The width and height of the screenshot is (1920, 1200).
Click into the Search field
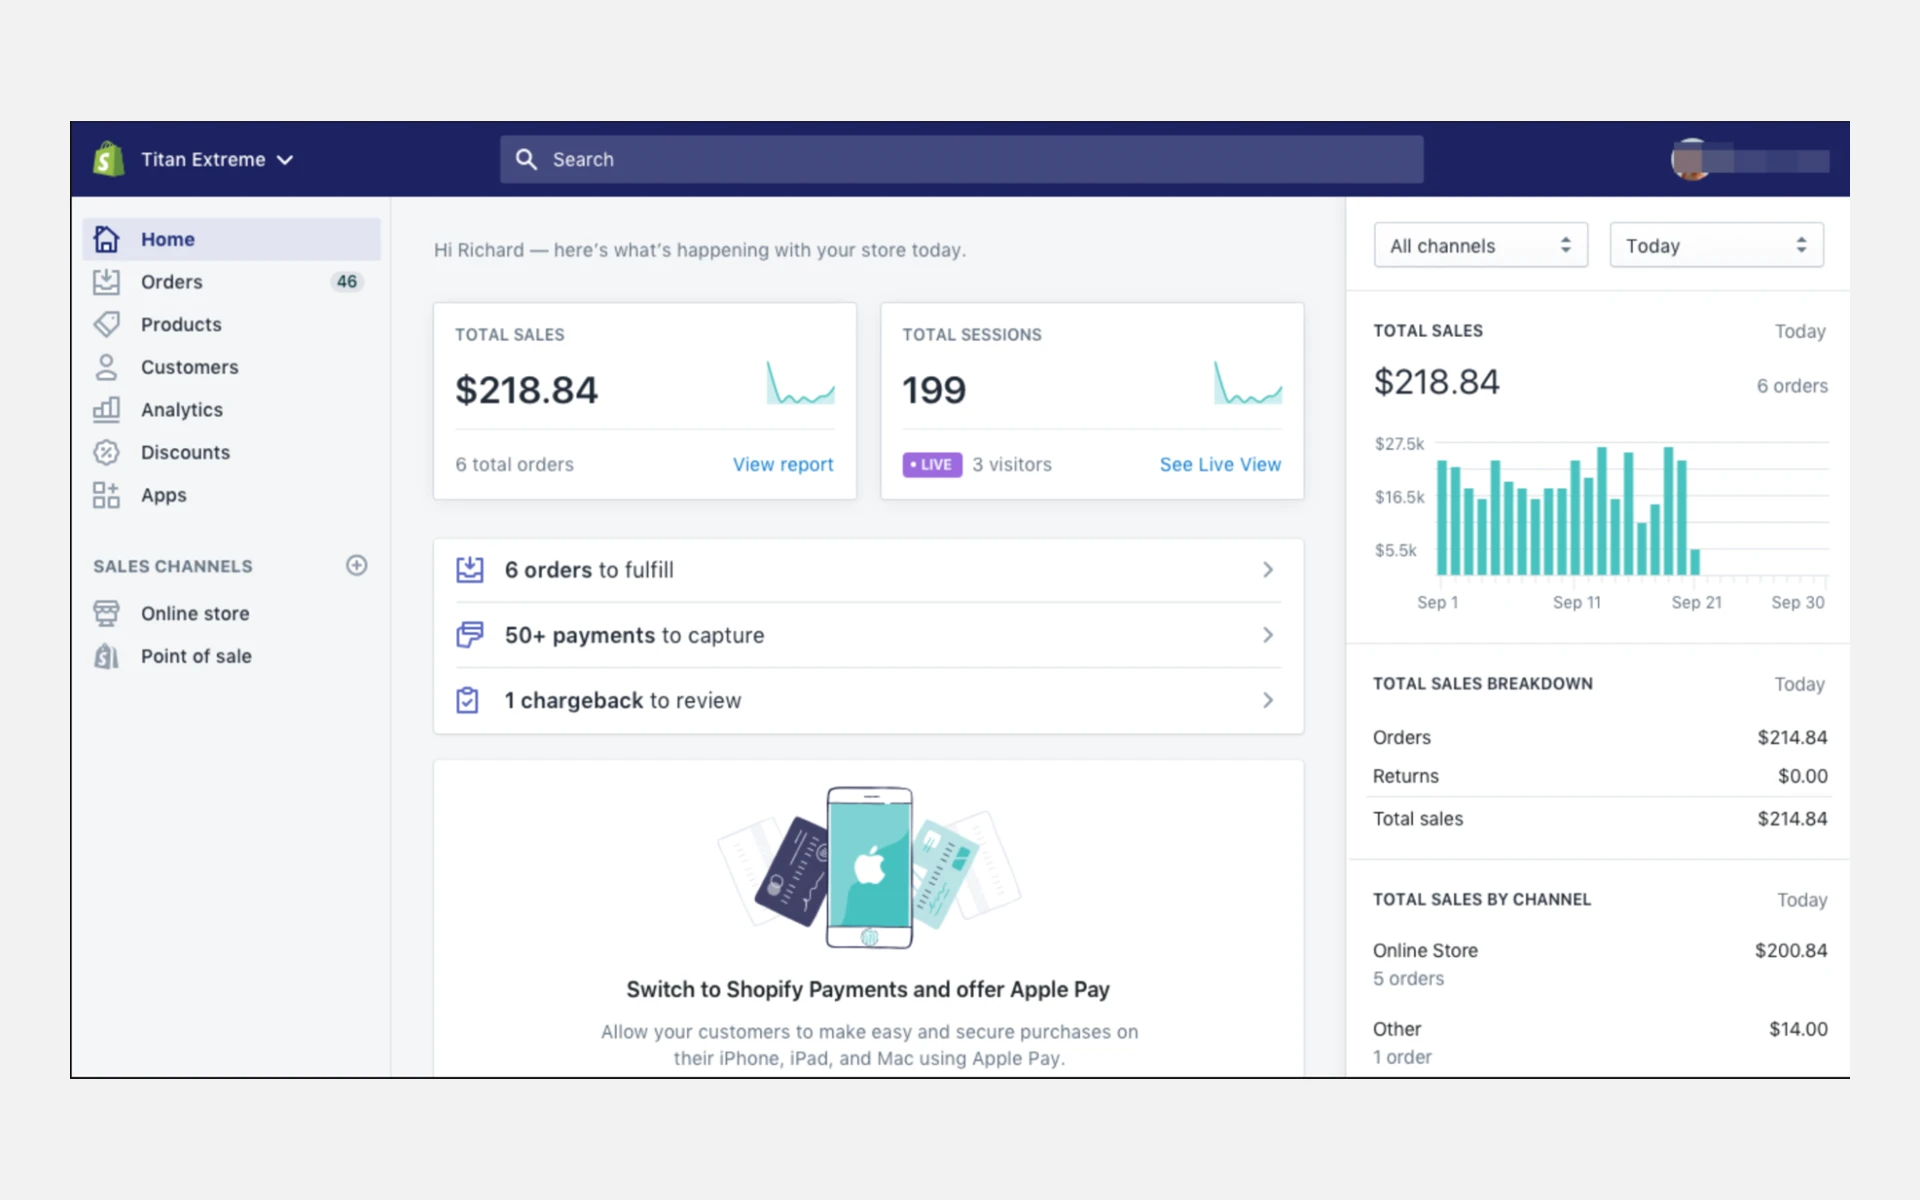point(960,159)
